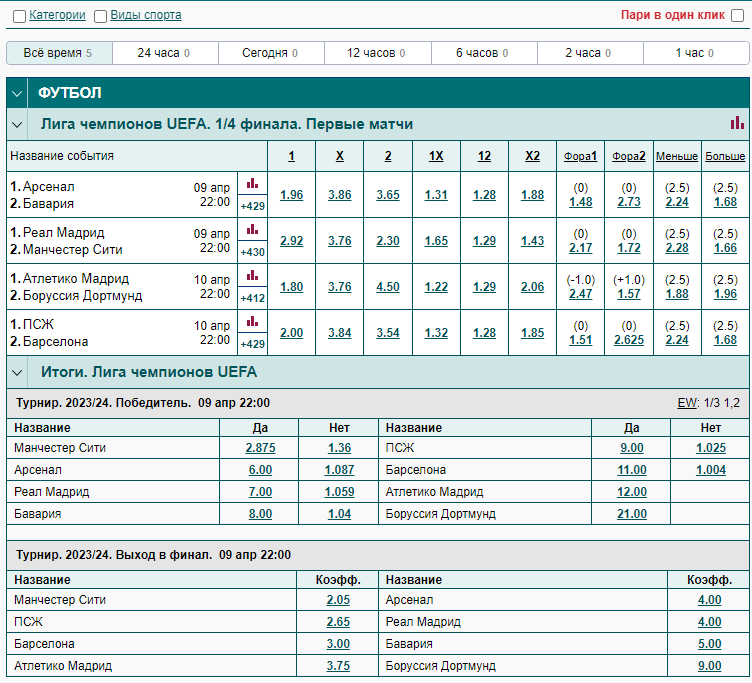Show +412 extra markets for Атлетико Мадрид match

pos(252,298)
